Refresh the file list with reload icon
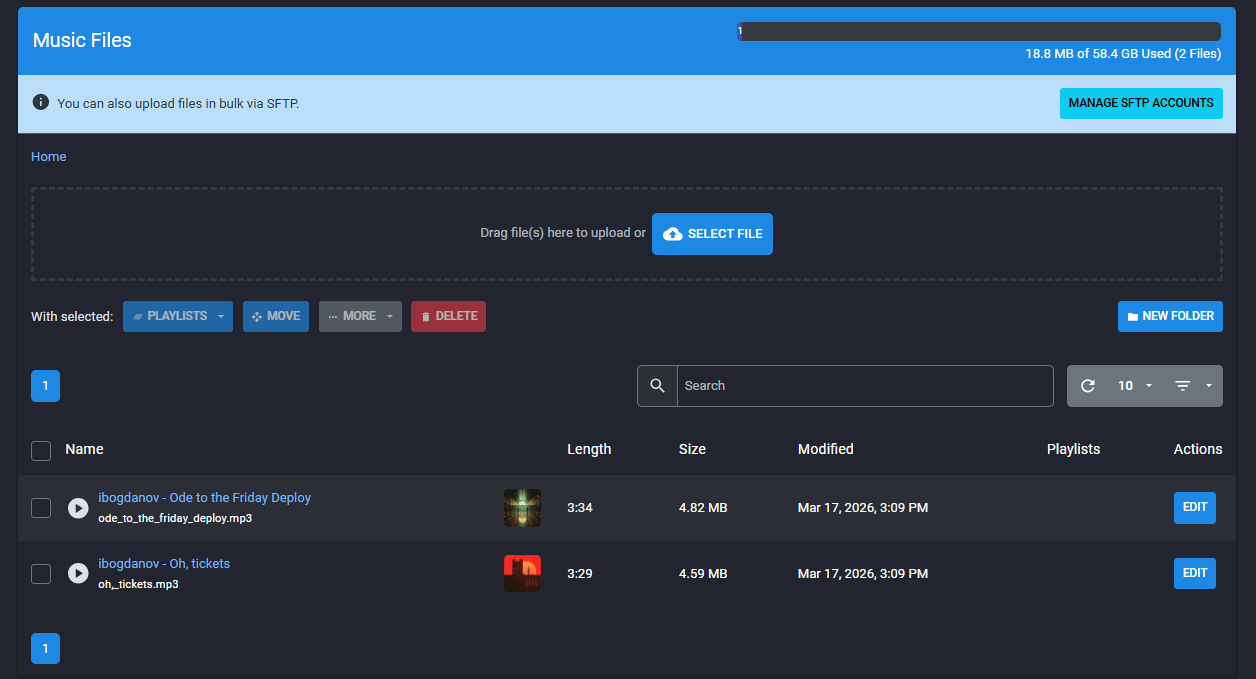1256x679 pixels. pos(1088,386)
